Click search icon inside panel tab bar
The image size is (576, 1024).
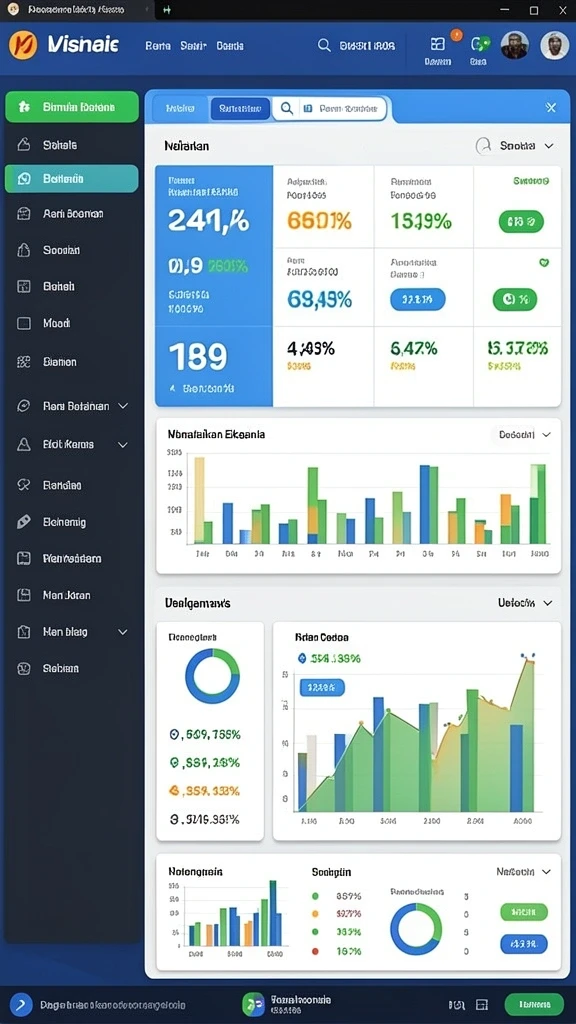click(x=286, y=108)
